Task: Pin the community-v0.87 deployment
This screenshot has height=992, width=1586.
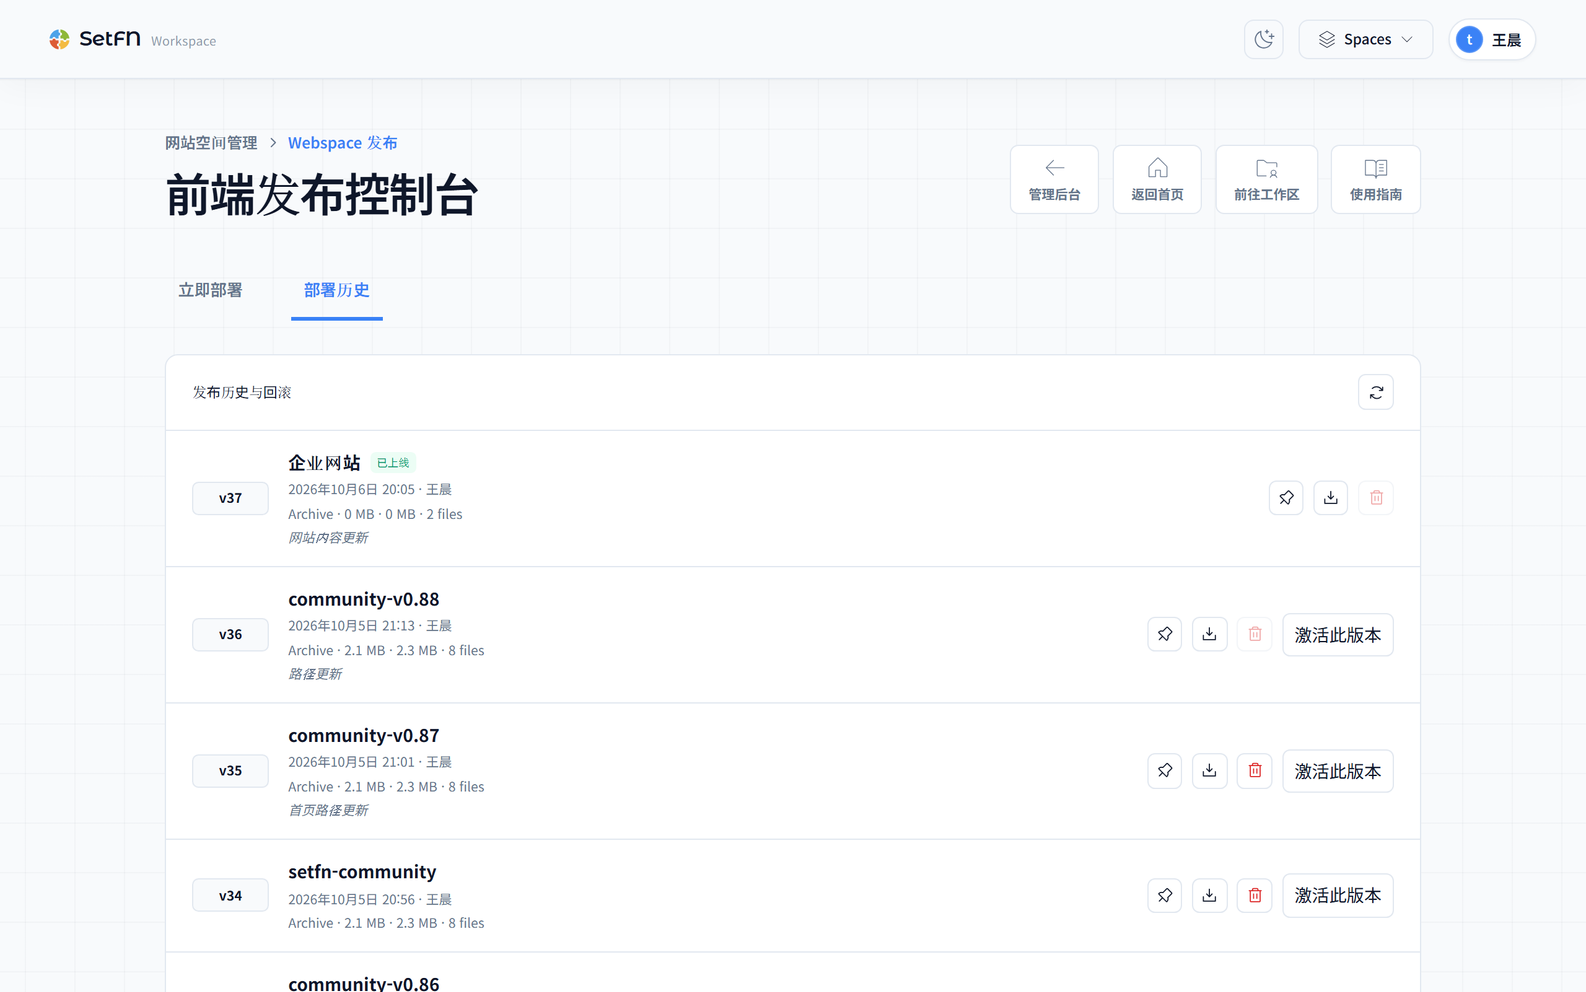Action: [1165, 771]
